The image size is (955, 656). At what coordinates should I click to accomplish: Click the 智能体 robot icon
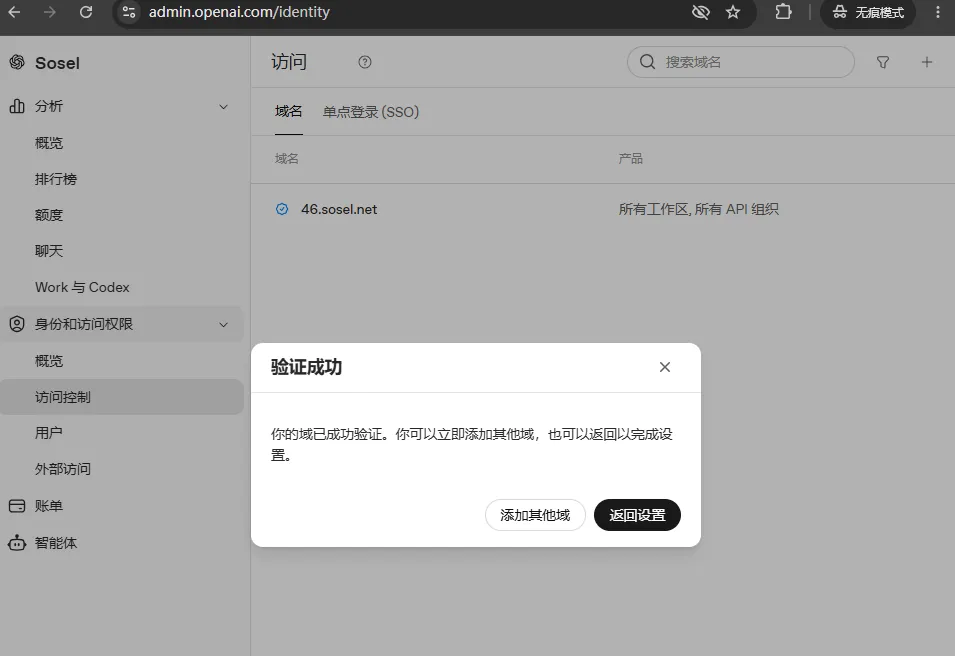click(17, 543)
